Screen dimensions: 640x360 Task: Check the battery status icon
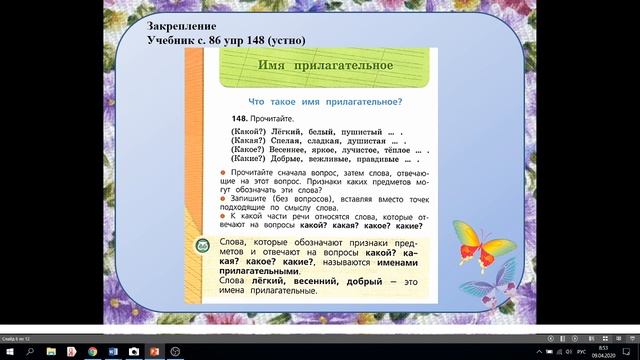(x=549, y=352)
